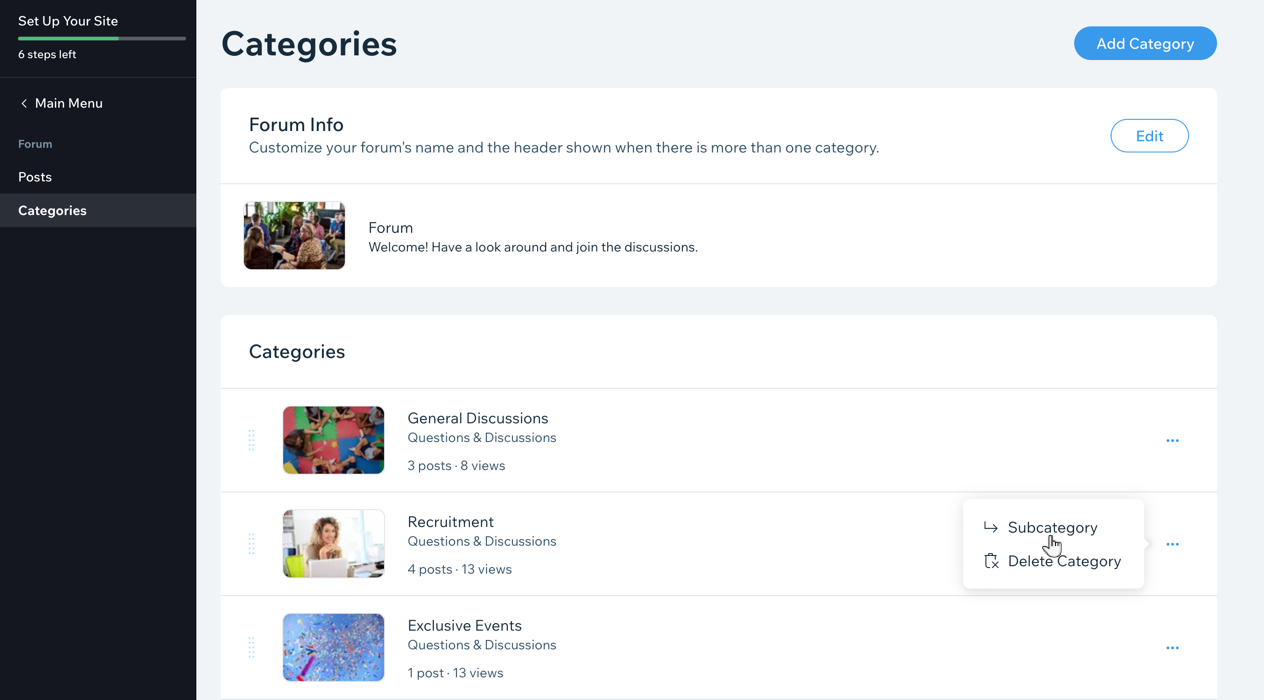Image resolution: width=1264 pixels, height=700 pixels.
Task: Open the Exclusive Events category title
Action: coord(464,625)
